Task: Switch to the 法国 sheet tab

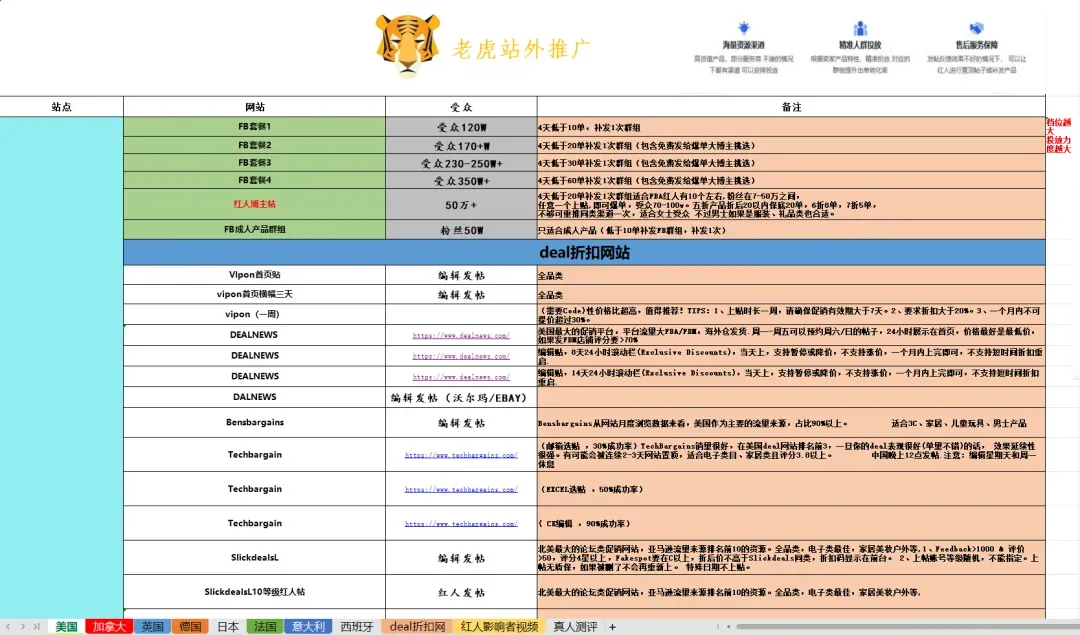Action: click(265, 627)
